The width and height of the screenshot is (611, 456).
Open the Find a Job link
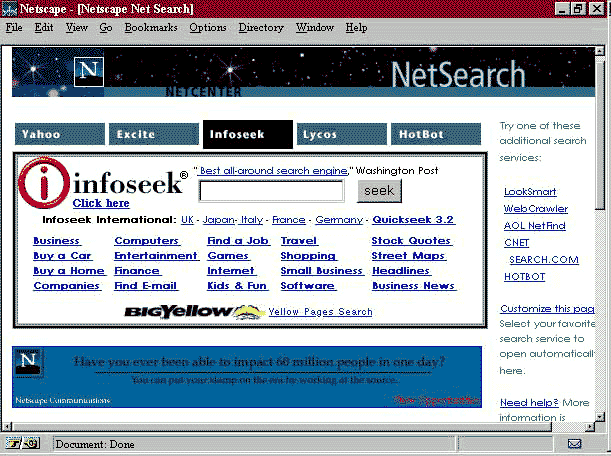tap(238, 241)
